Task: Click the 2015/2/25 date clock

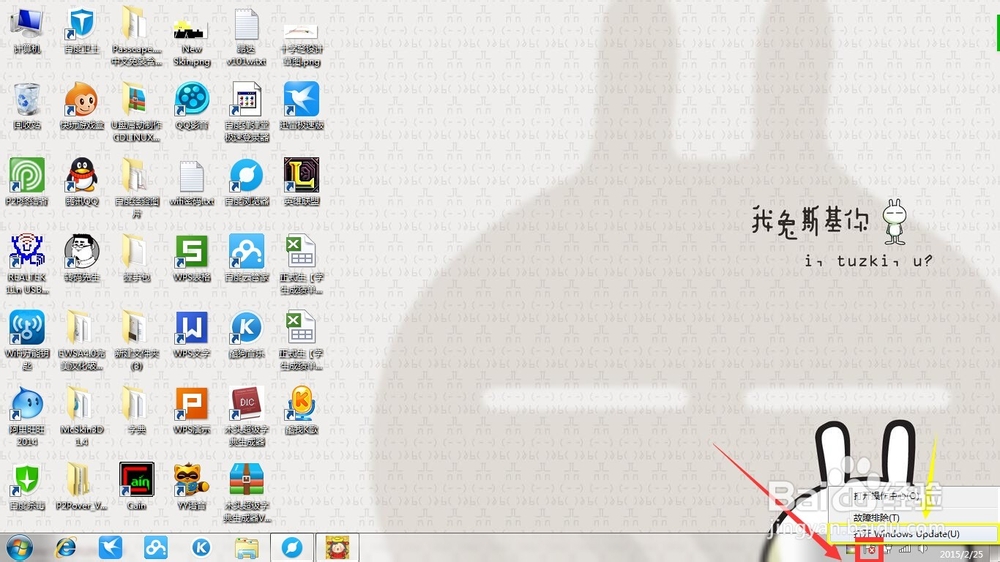Action: [x=961, y=554]
